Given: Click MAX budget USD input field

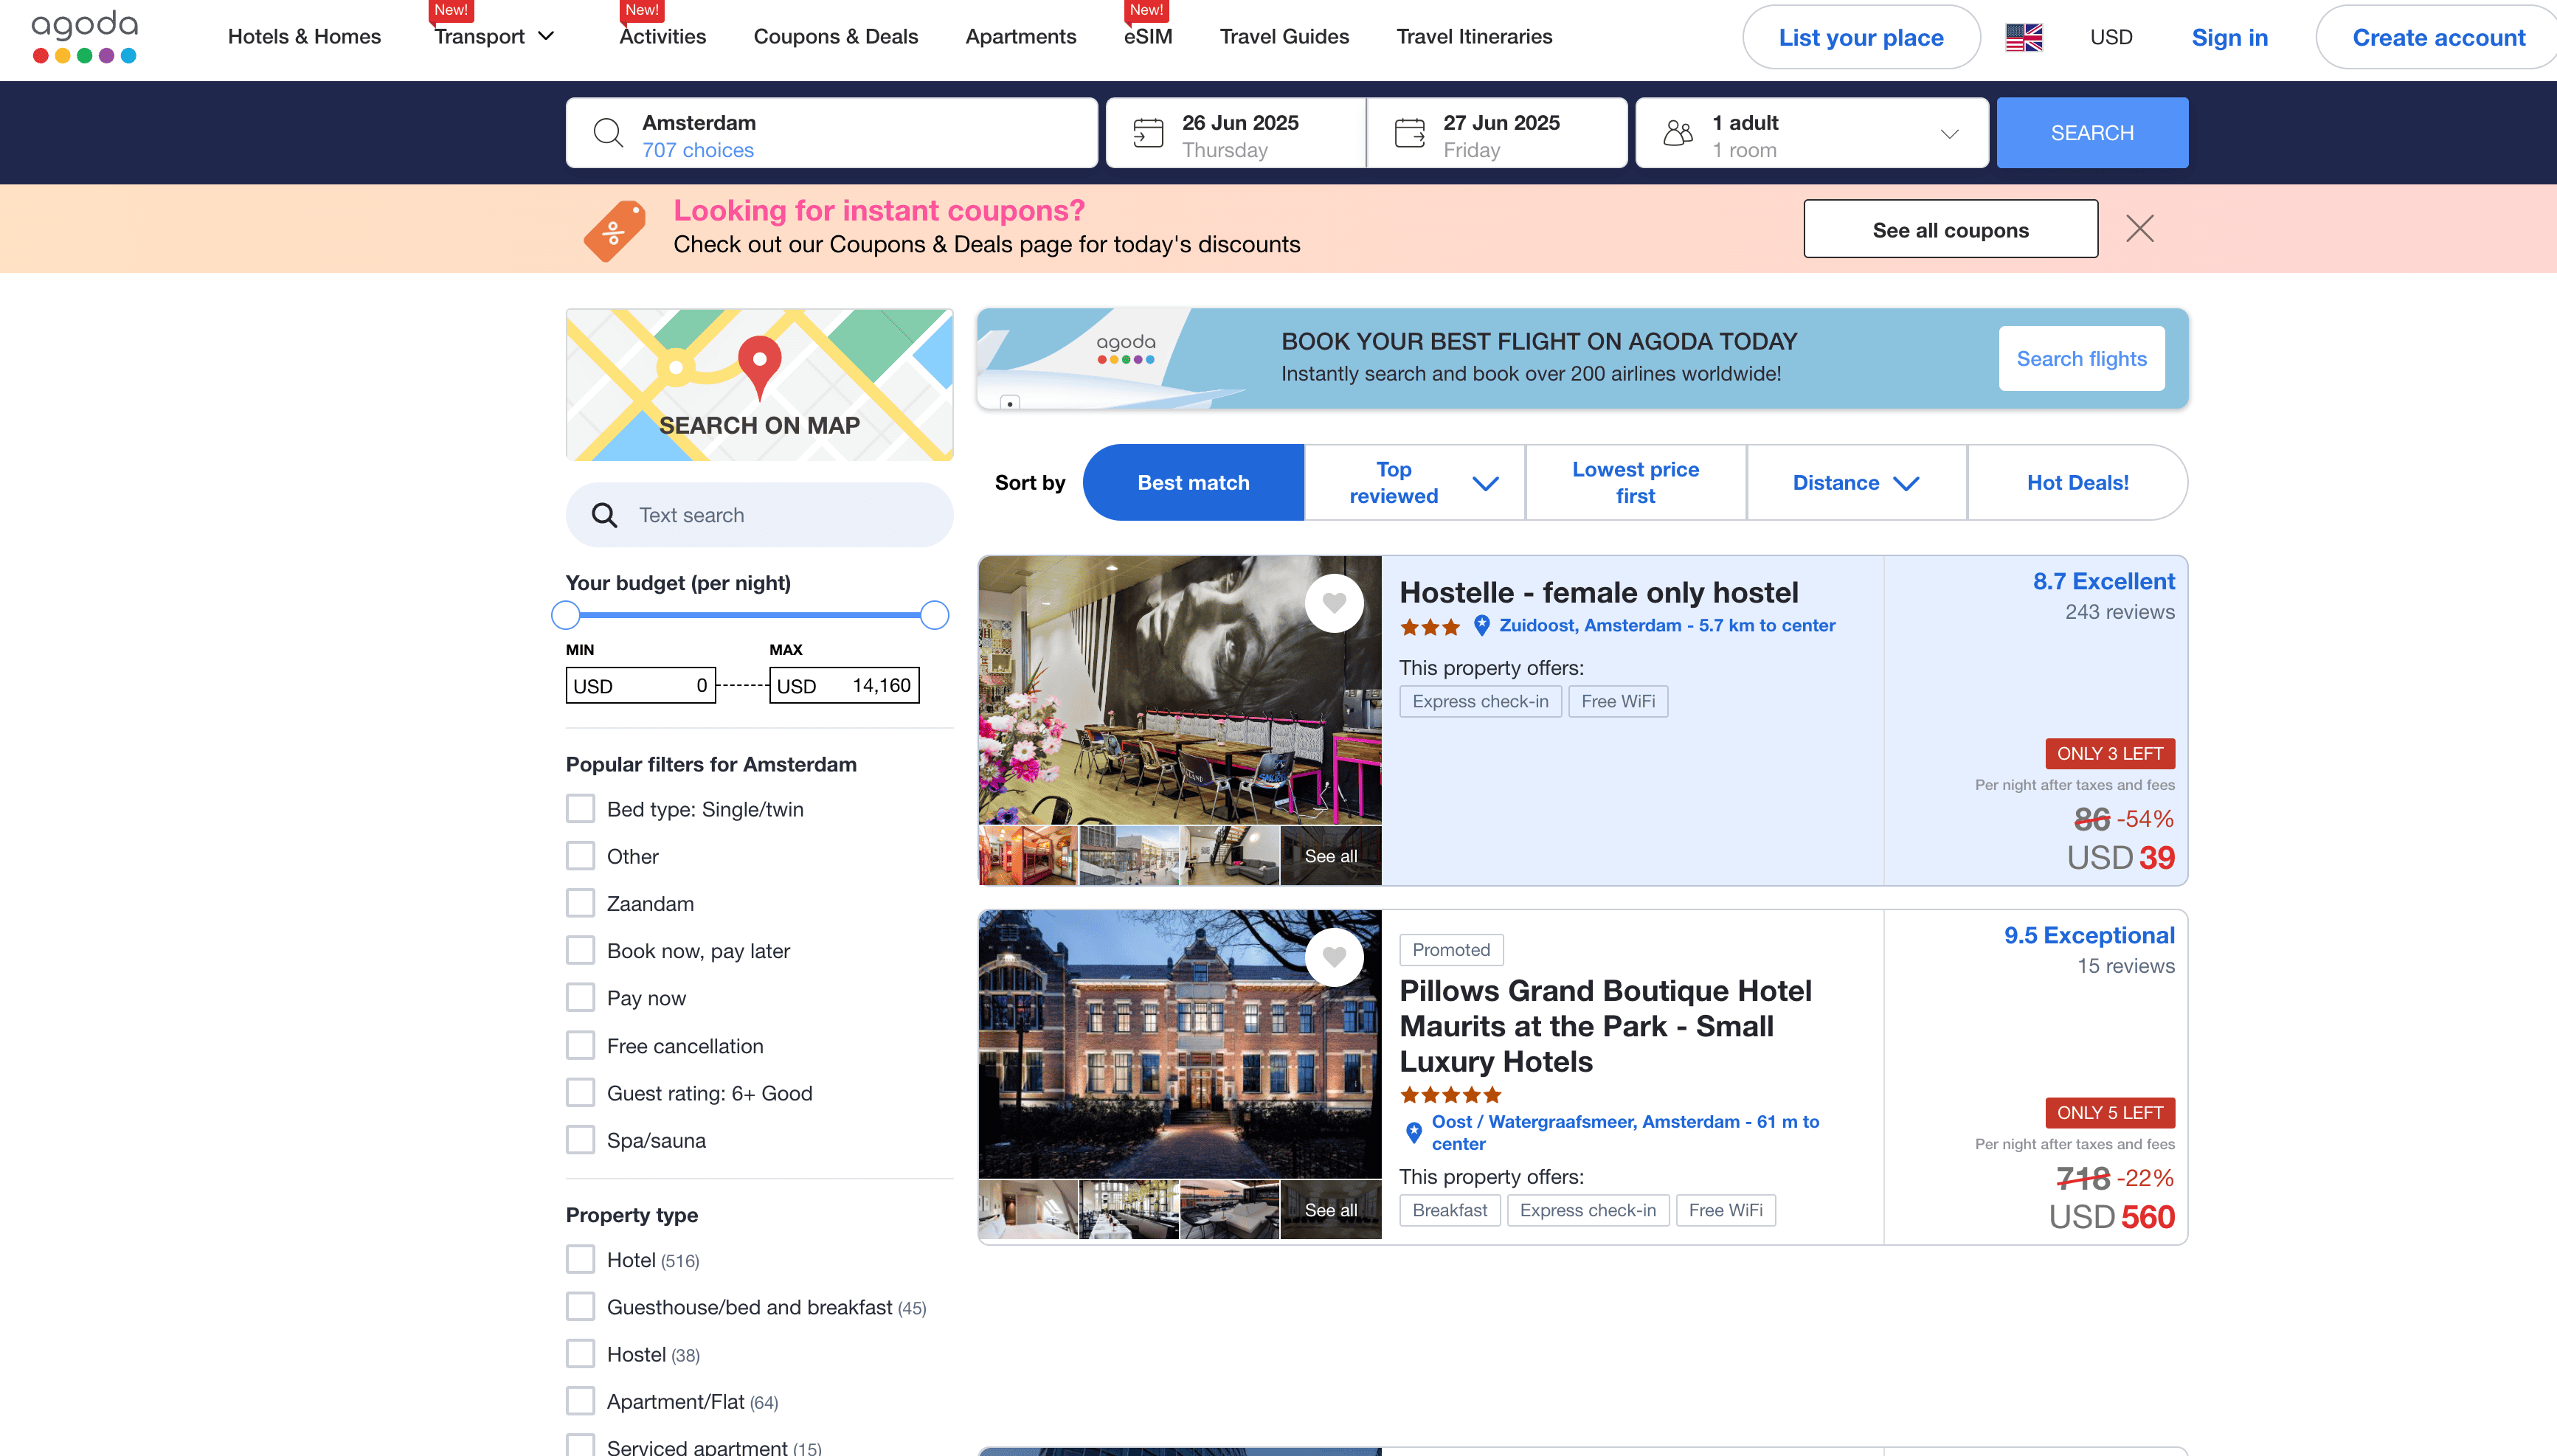Looking at the screenshot, I should click(844, 686).
